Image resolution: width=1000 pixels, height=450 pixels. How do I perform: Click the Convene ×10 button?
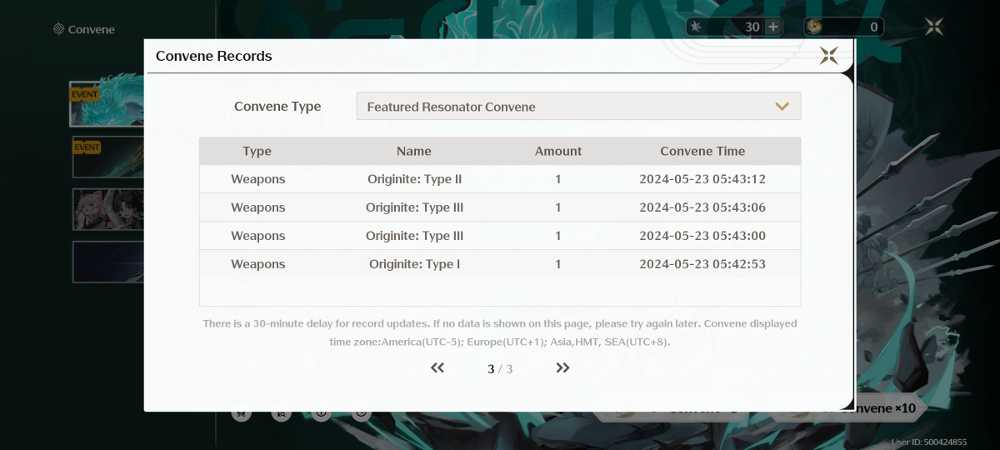tap(883, 408)
